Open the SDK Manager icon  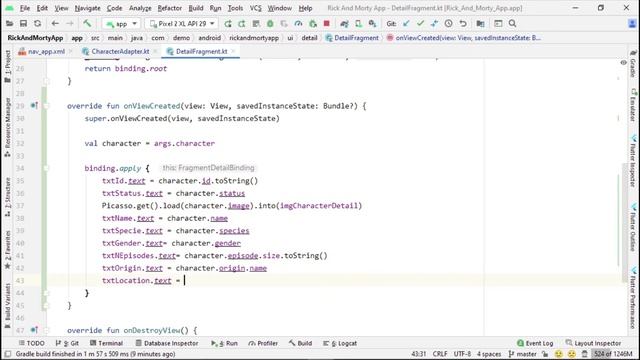[372, 24]
